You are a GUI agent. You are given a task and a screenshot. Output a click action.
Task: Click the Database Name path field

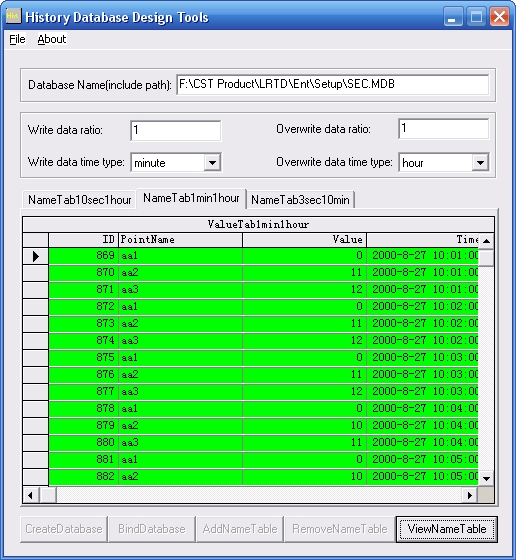tap(332, 84)
